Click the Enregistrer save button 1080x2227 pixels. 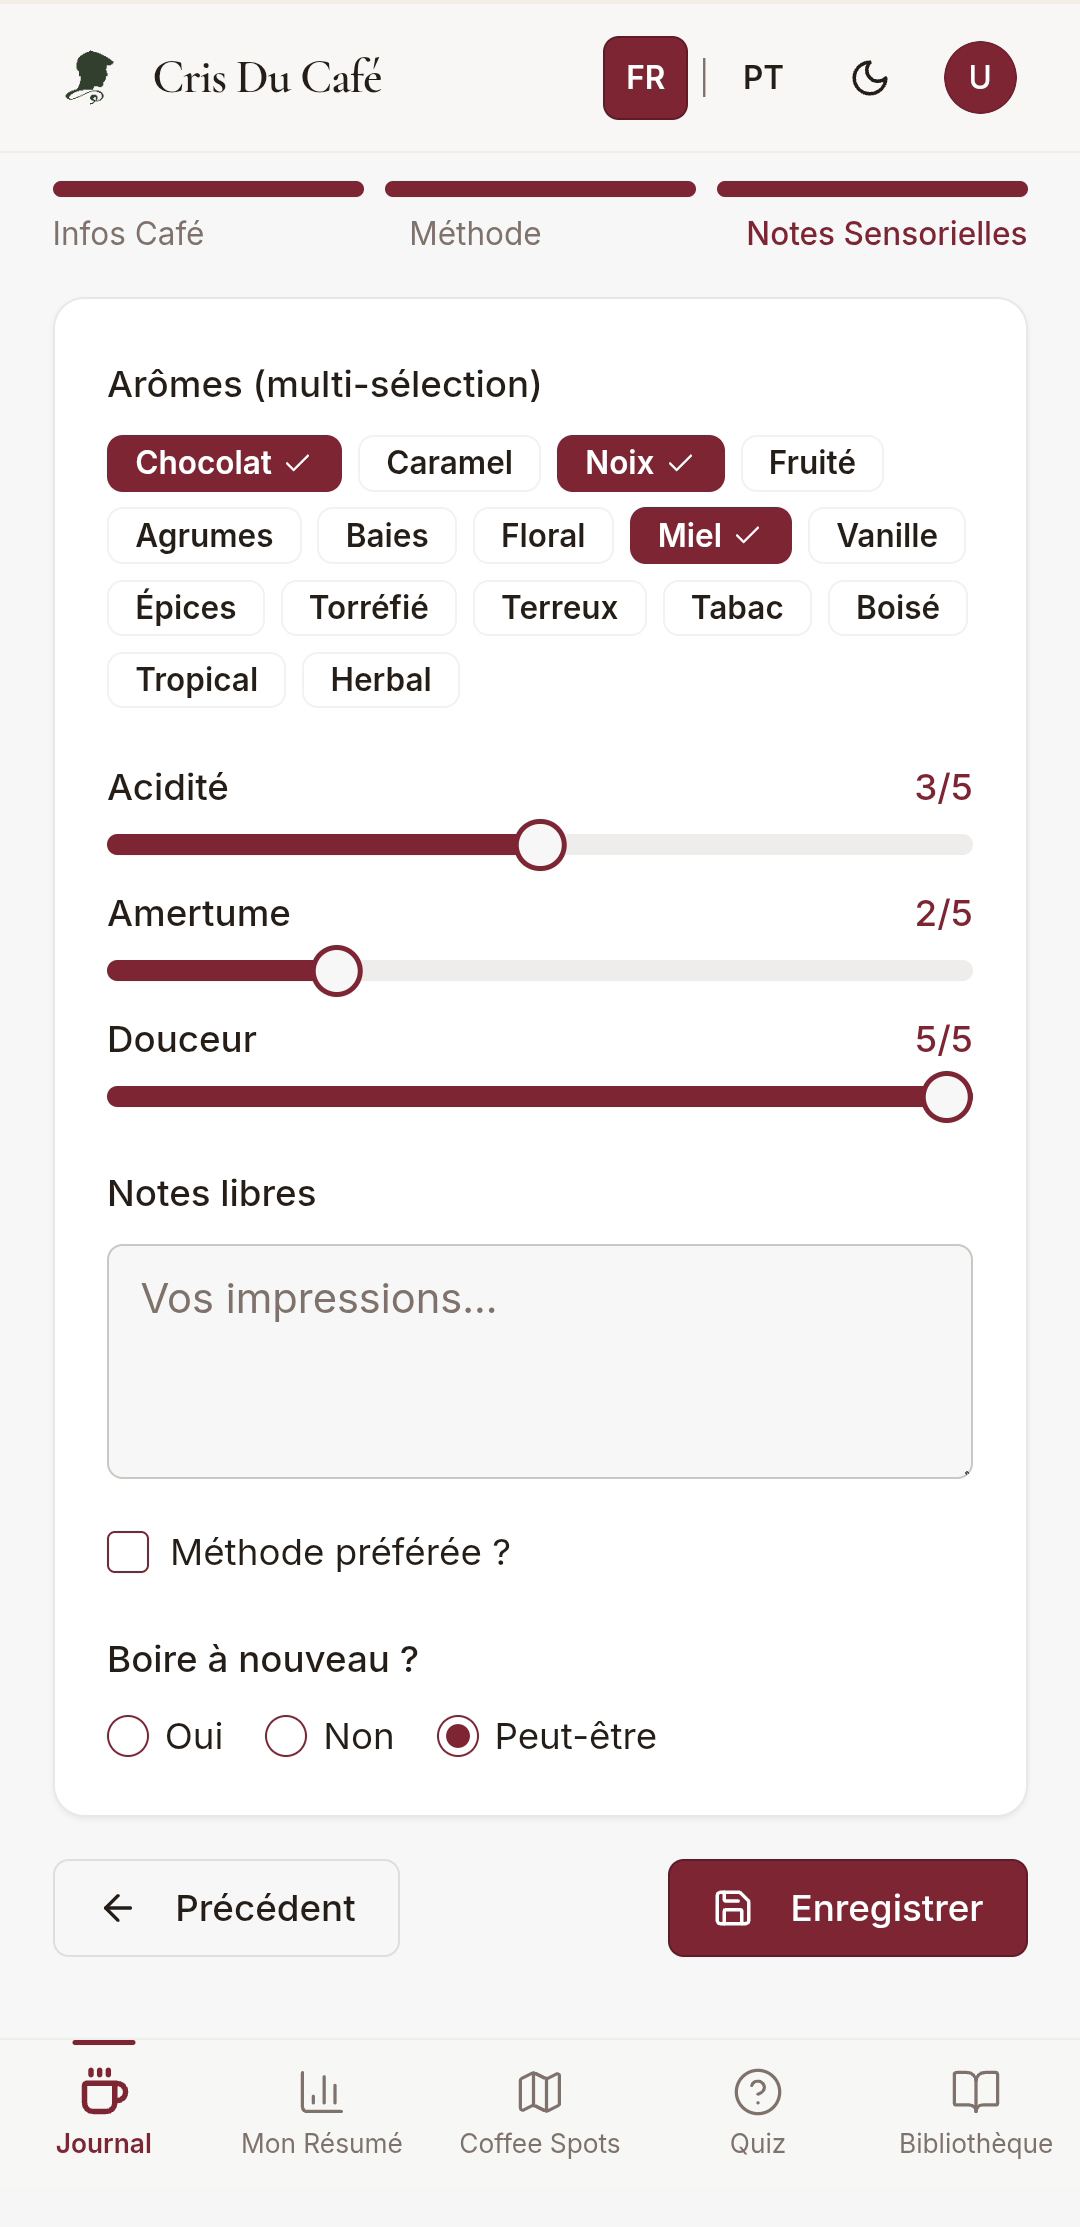[x=847, y=1908]
